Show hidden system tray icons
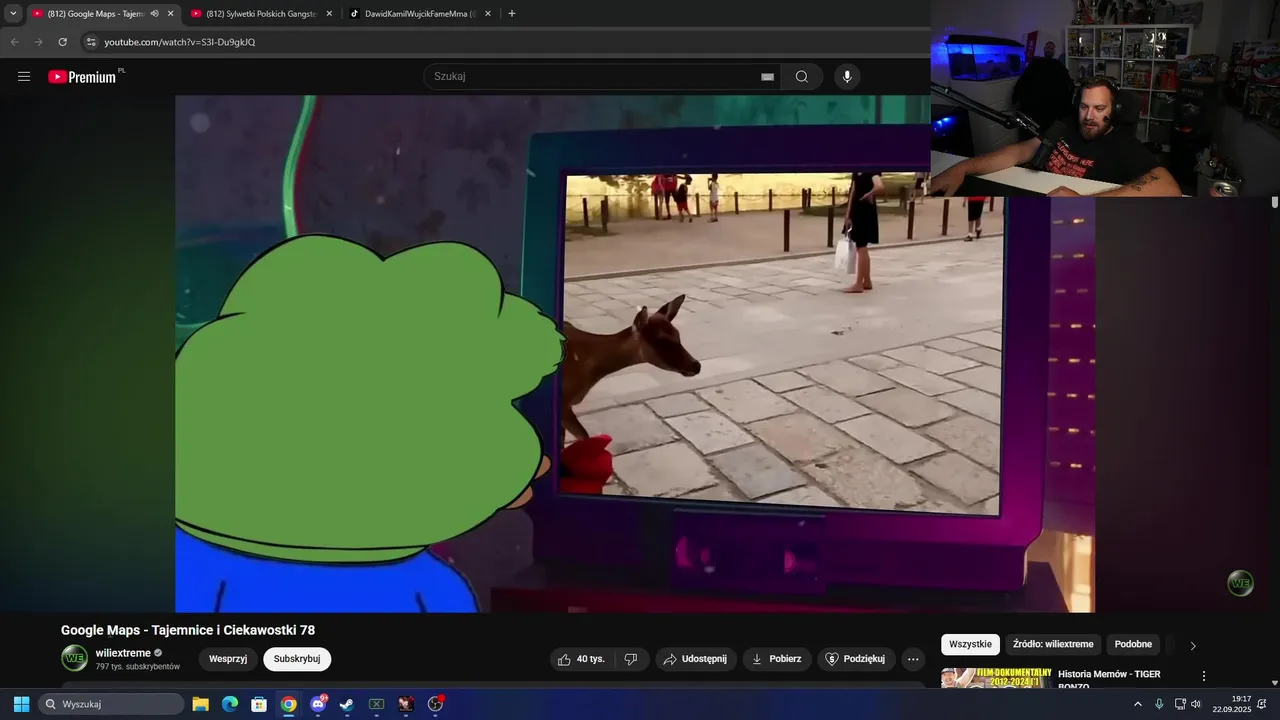1280x720 pixels. tap(1137, 704)
